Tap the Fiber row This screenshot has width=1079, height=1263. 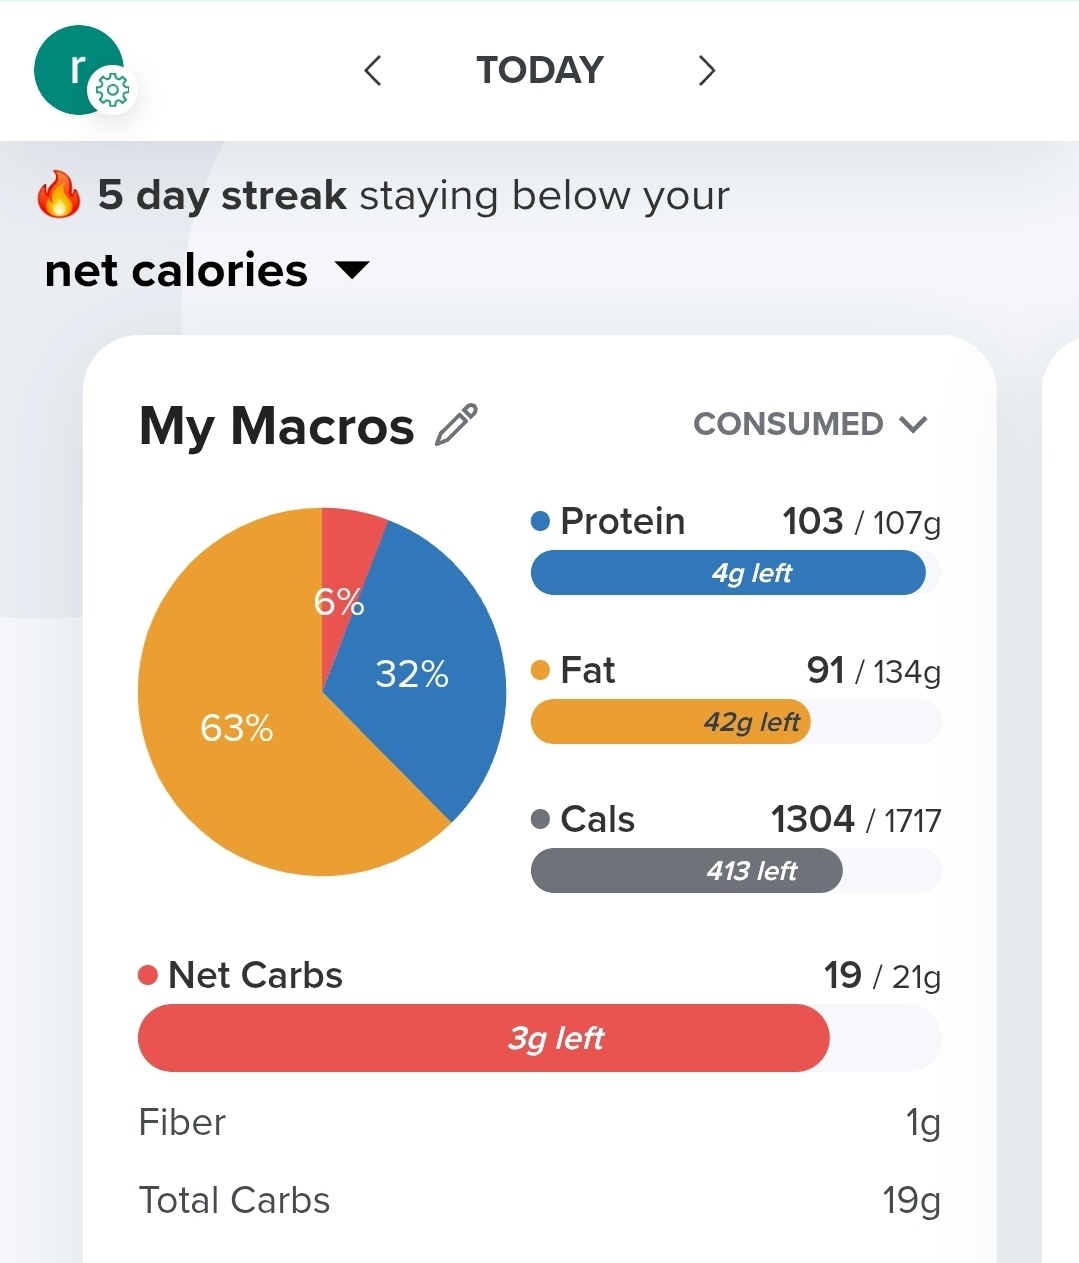click(x=540, y=1123)
